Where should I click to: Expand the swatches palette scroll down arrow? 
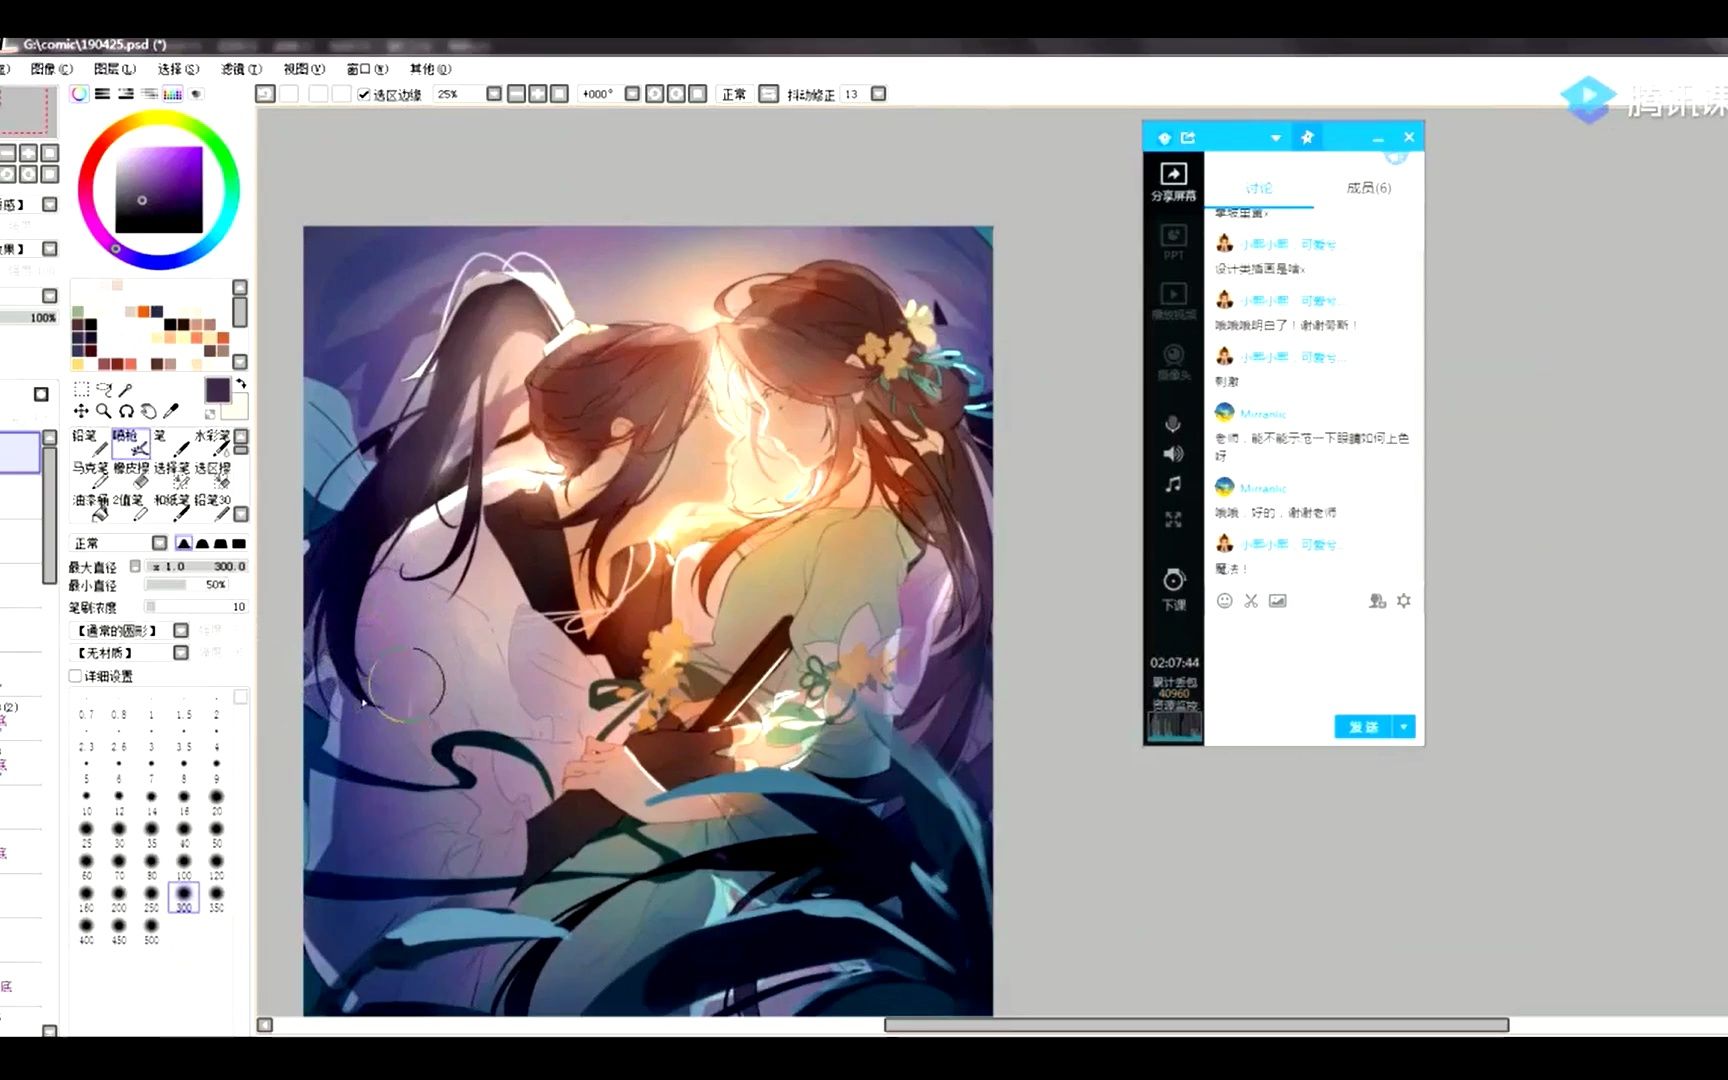click(240, 362)
